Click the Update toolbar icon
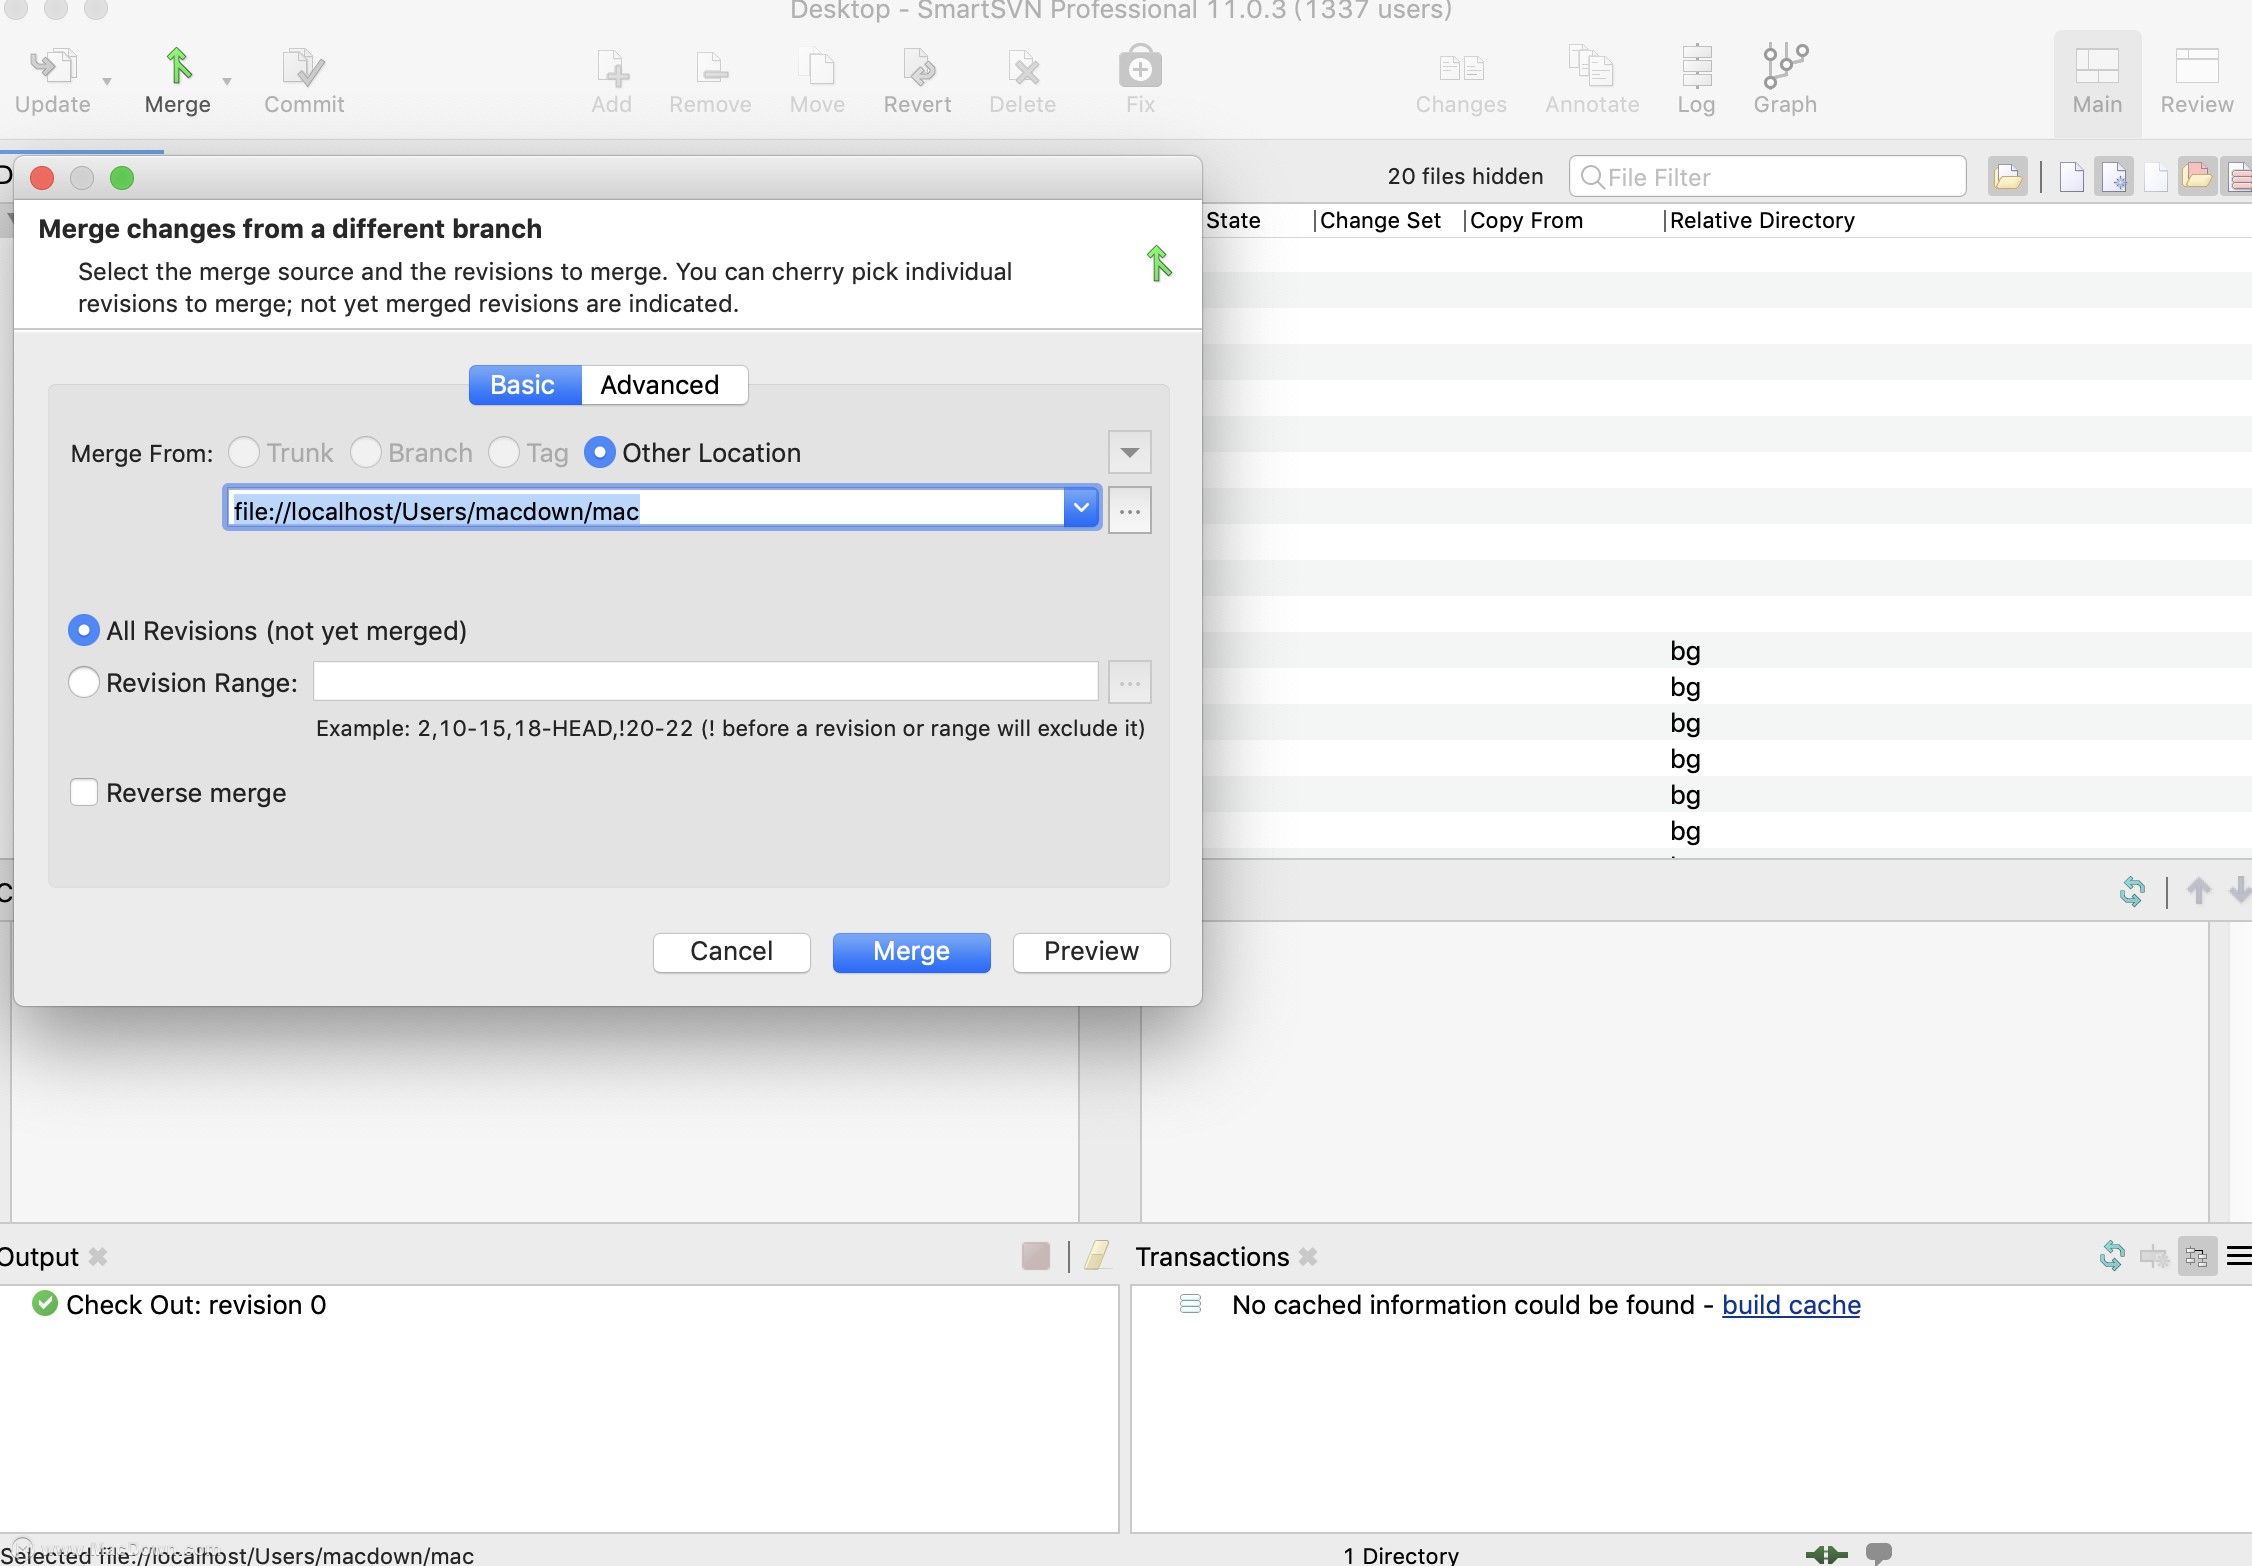The height and width of the screenshot is (1566, 2252). point(52,80)
